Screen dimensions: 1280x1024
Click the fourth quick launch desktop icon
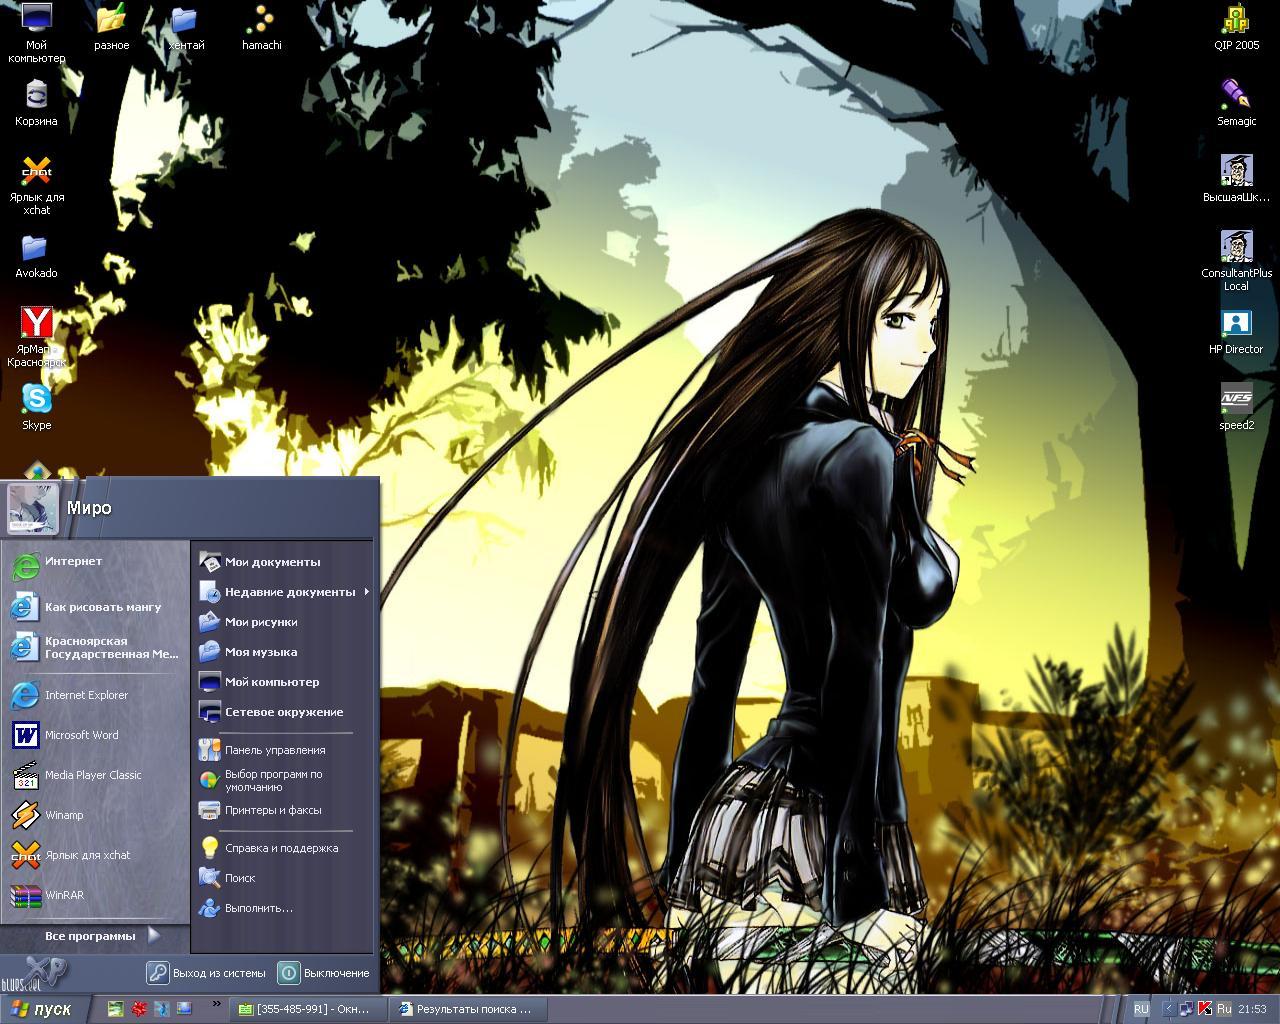184,1009
